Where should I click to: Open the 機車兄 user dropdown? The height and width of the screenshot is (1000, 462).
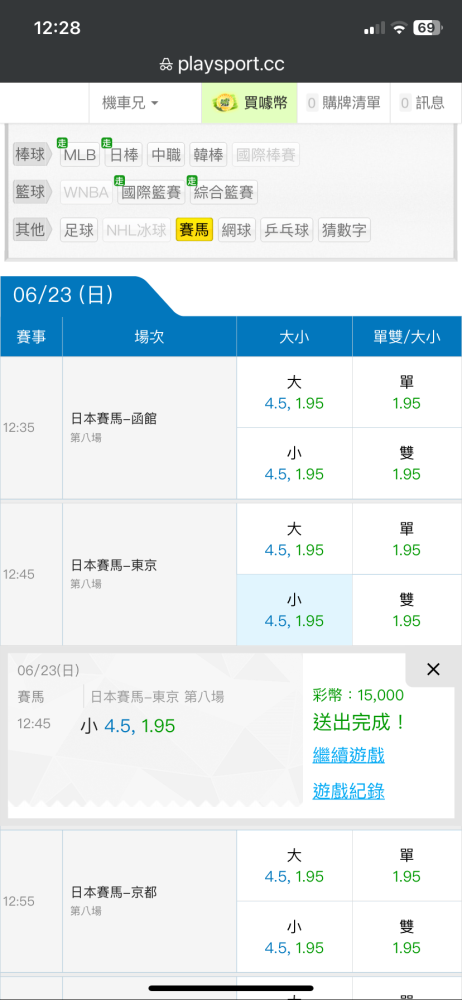[130, 103]
